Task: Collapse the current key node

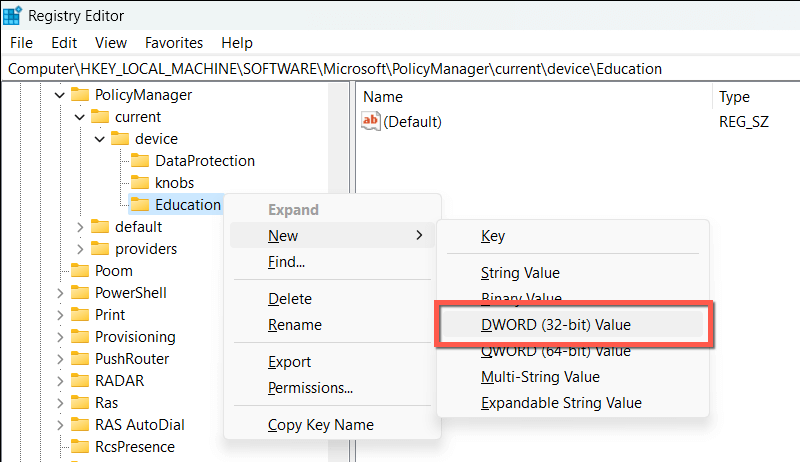Action: [80, 117]
